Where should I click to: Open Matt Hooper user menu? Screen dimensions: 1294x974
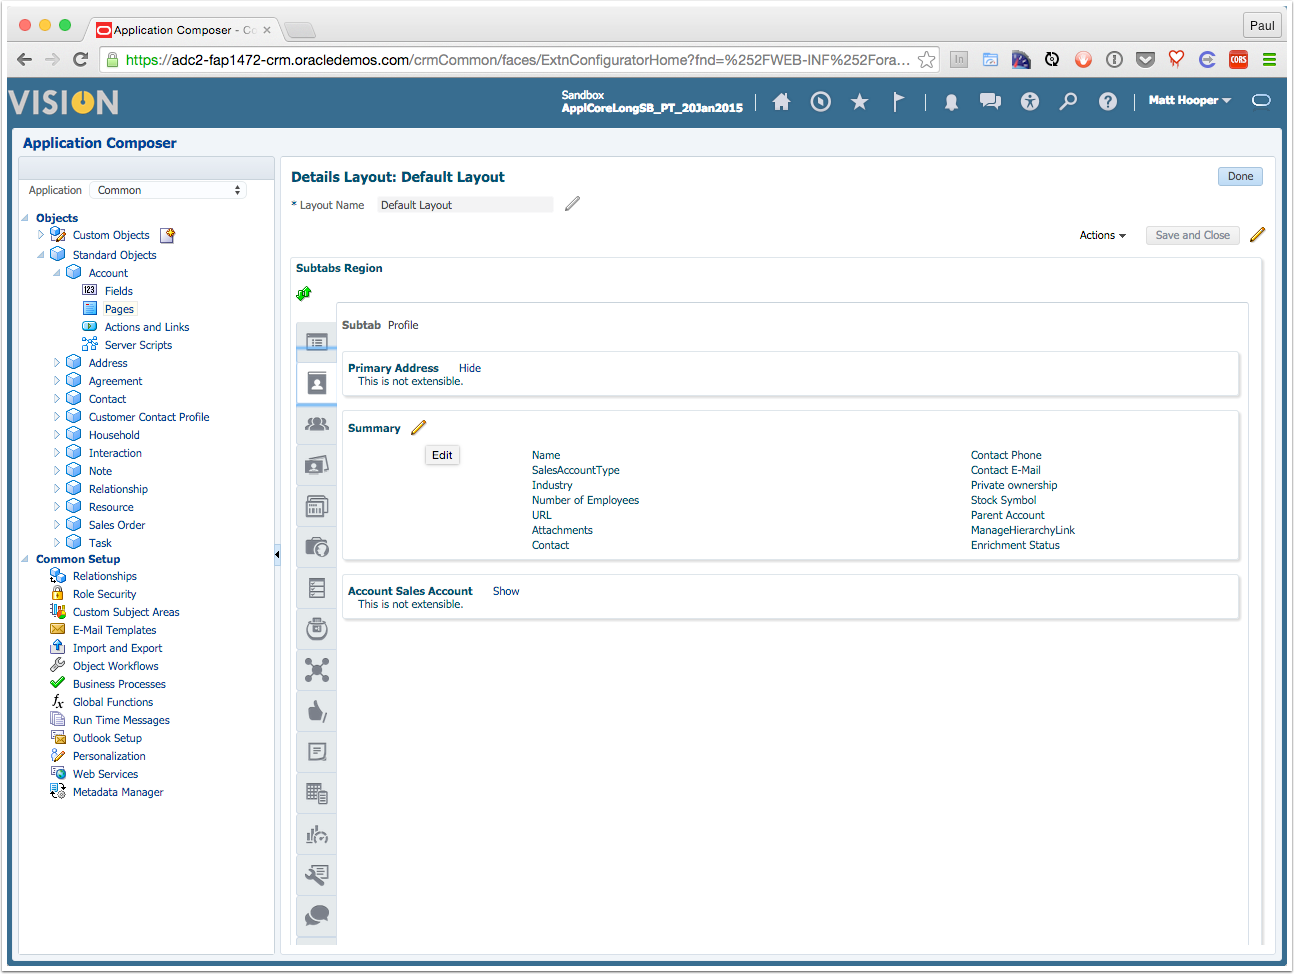coord(1189,100)
